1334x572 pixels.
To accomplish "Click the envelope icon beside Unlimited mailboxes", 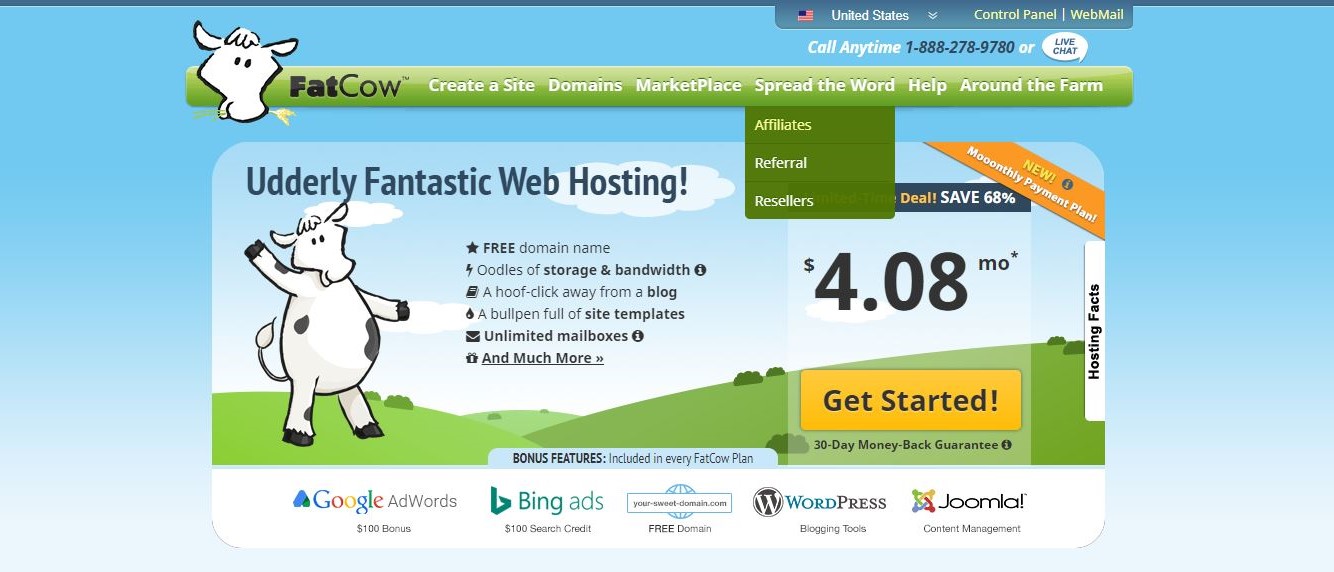I will point(473,336).
